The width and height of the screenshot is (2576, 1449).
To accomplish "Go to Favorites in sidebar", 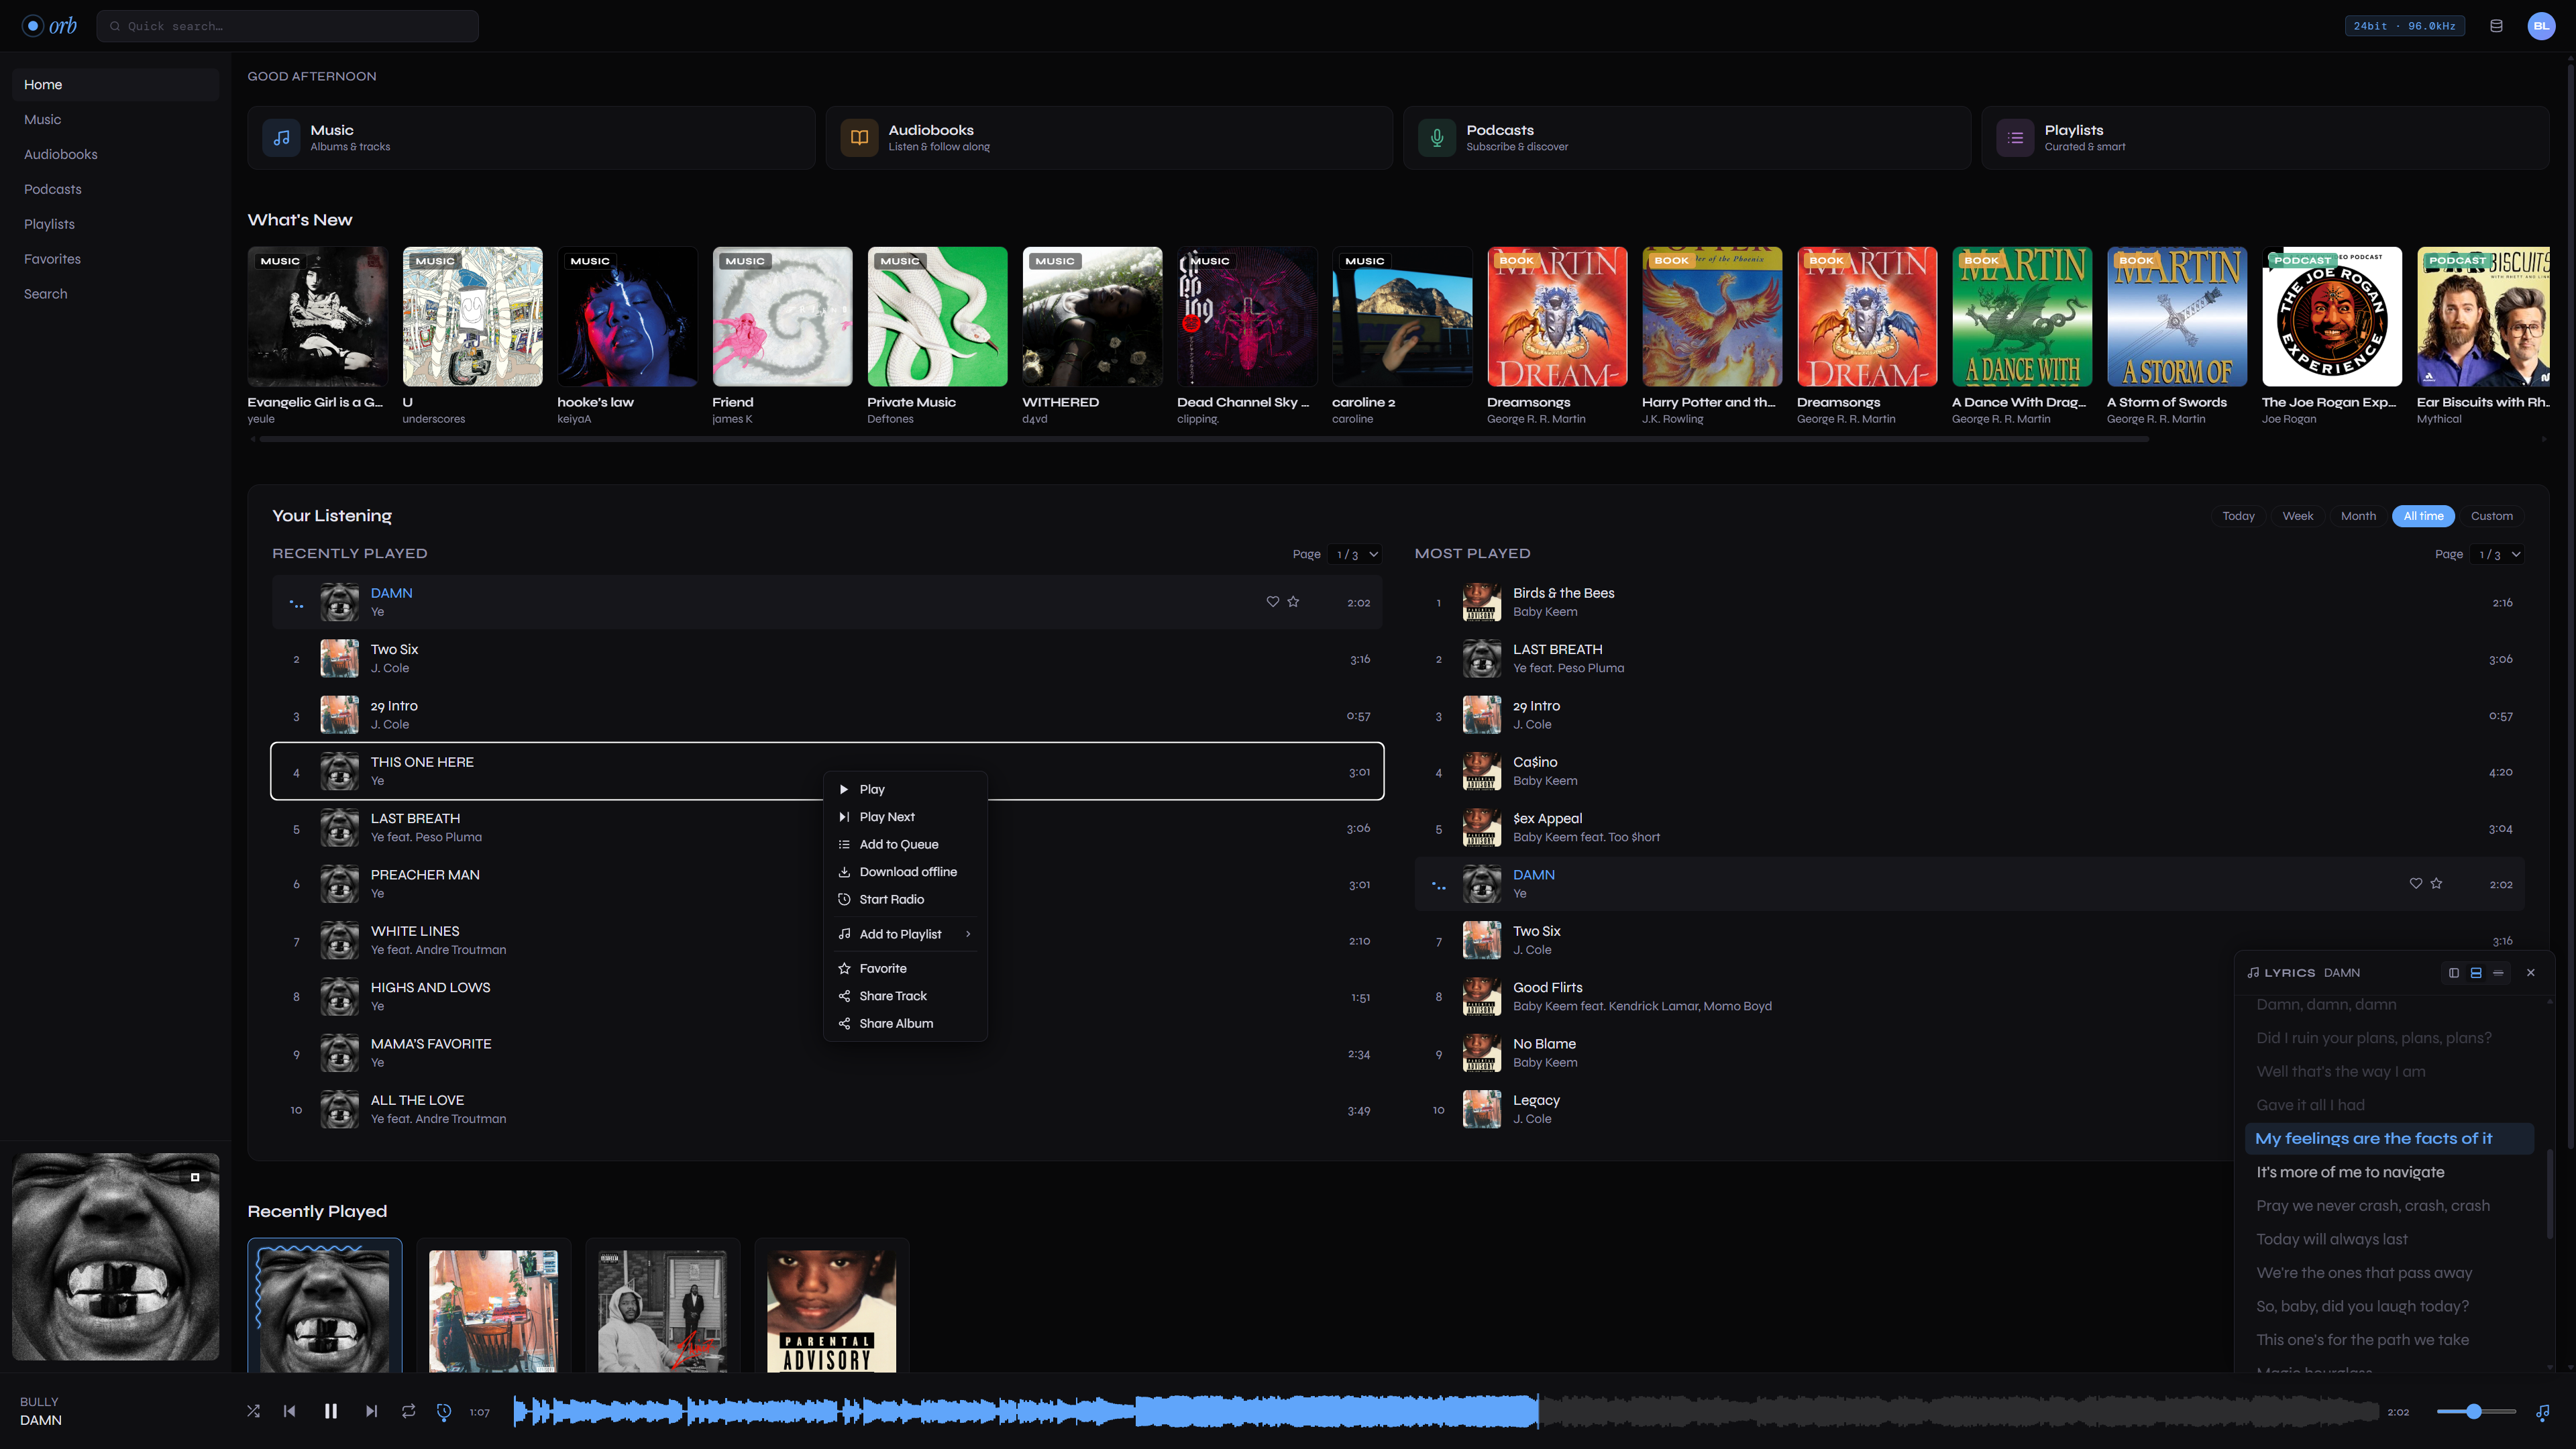I will (52, 259).
